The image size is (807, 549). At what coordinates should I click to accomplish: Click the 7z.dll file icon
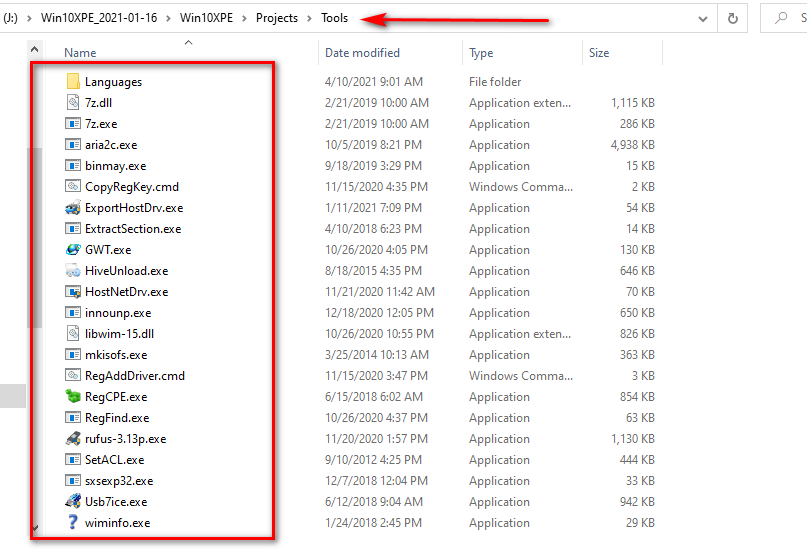coord(73,102)
